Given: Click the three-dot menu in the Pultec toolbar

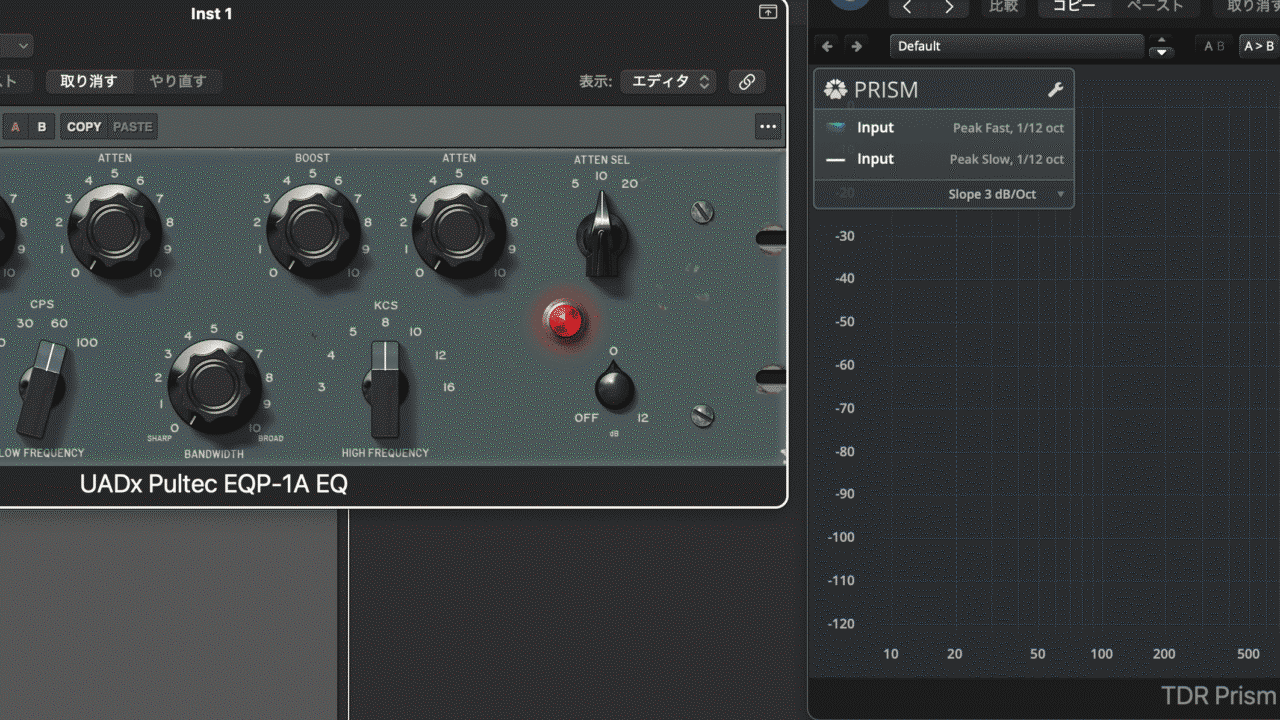Looking at the screenshot, I should 768,127.
